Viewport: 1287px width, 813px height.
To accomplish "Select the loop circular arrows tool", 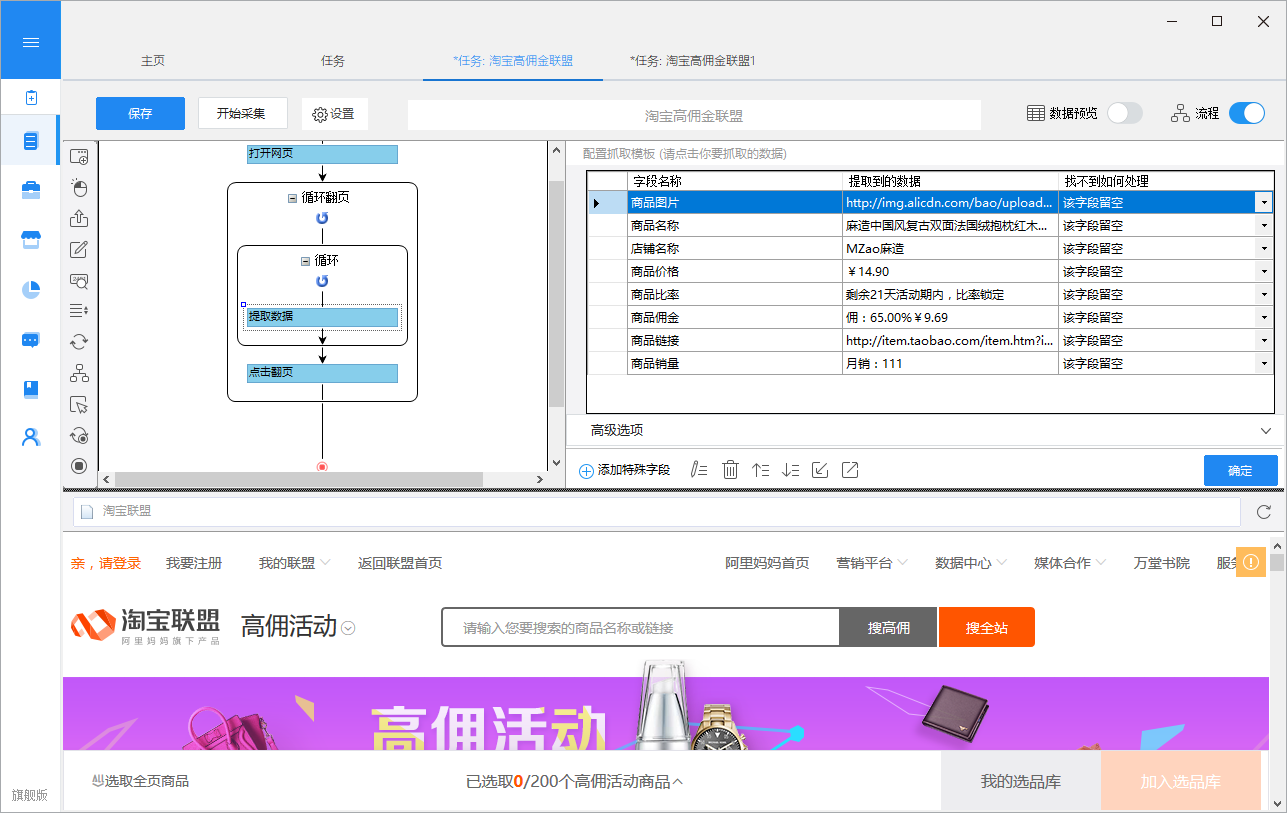I will tap(79, 342).
